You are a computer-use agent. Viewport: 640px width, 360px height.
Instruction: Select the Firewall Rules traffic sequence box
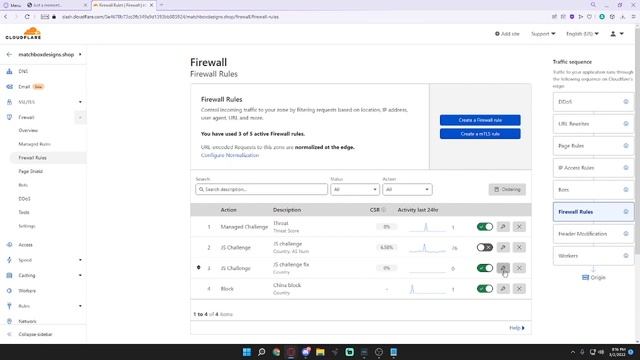coord(593,212)
